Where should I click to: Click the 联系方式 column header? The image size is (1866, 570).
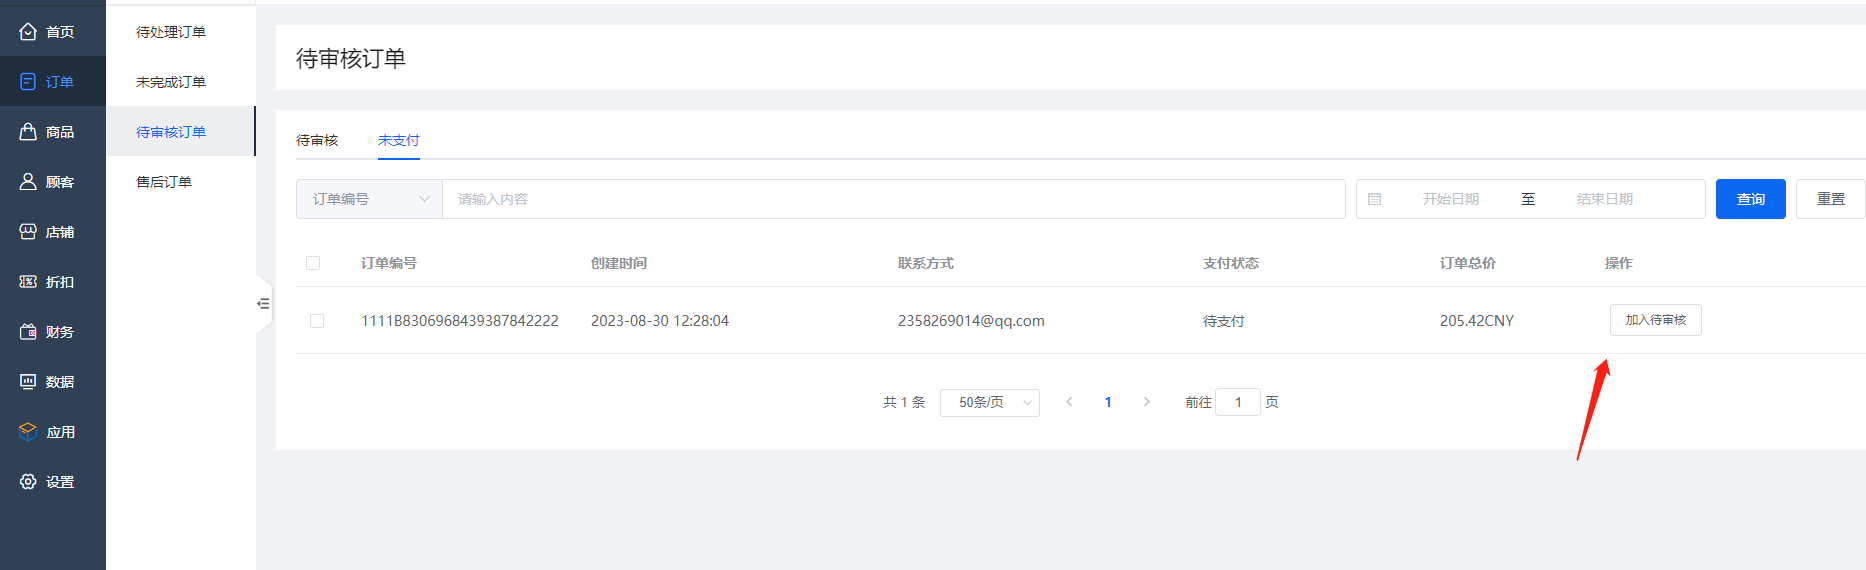[926, 263]
